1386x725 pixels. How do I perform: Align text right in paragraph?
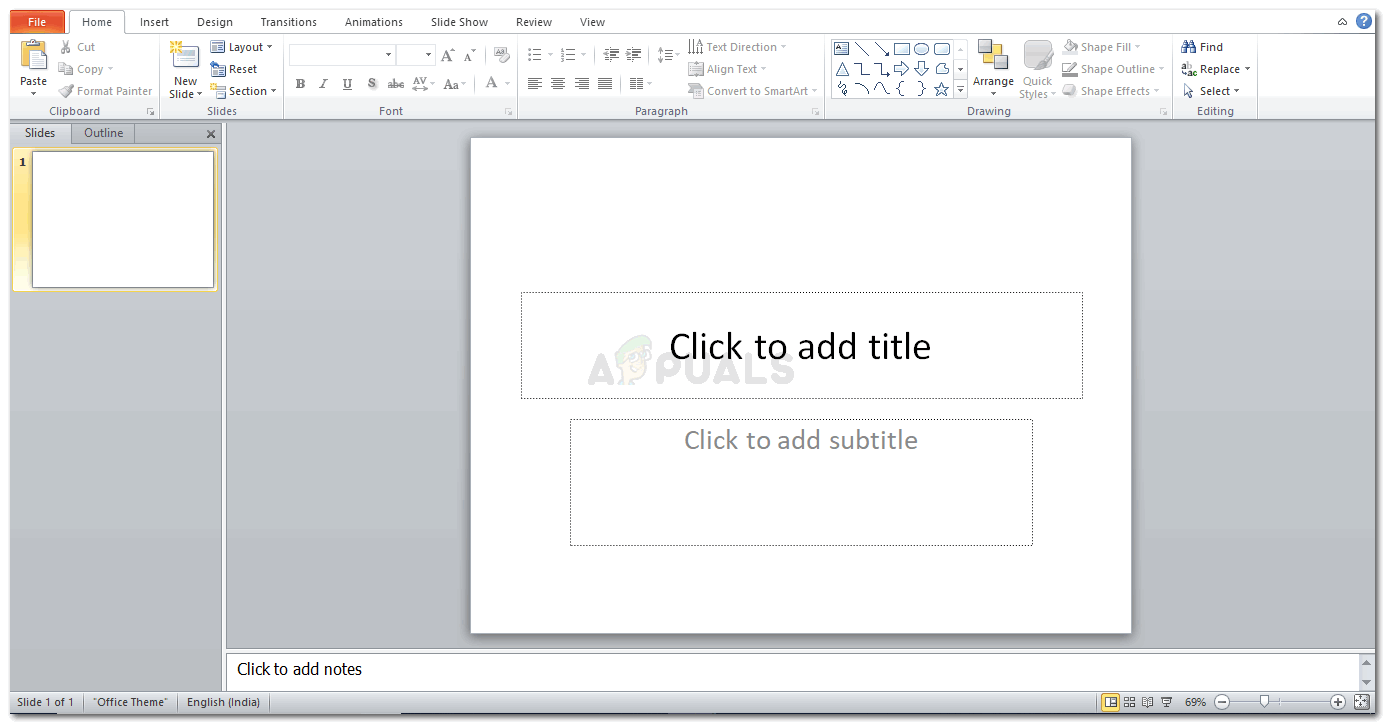pyautogui.click(x=582, y=84)
